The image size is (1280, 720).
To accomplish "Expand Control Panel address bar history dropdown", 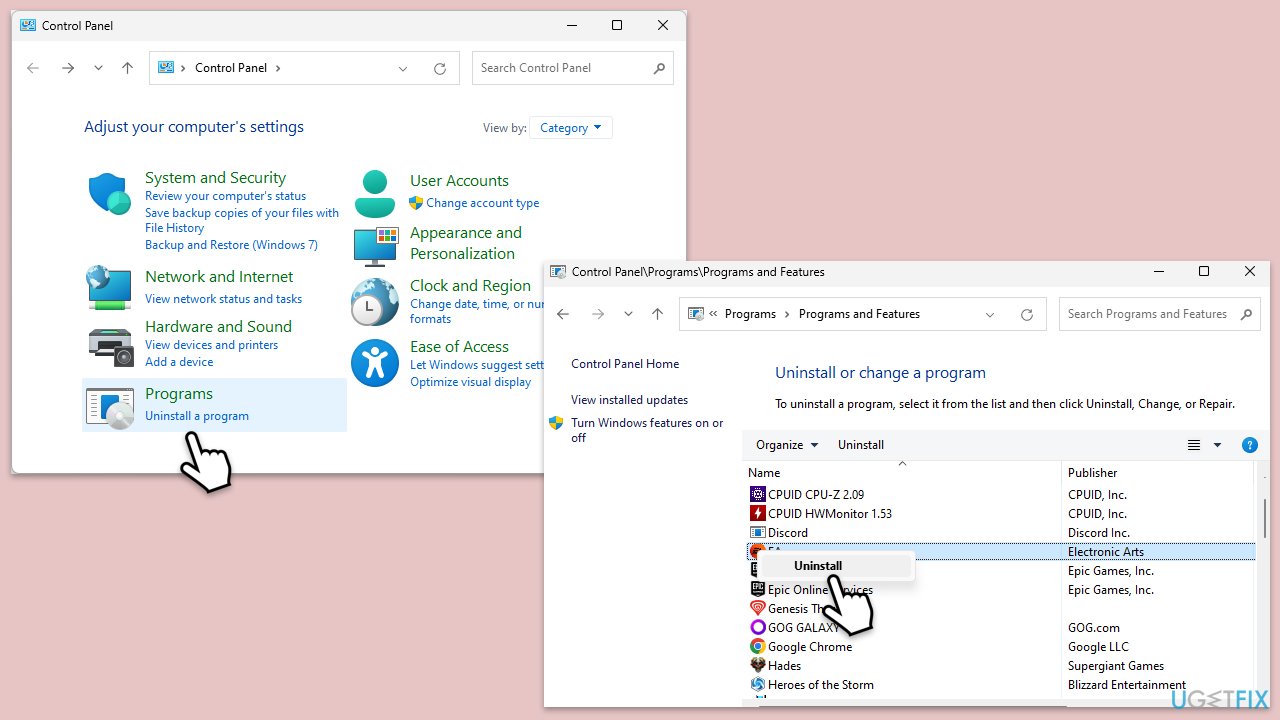I will 403,68.
